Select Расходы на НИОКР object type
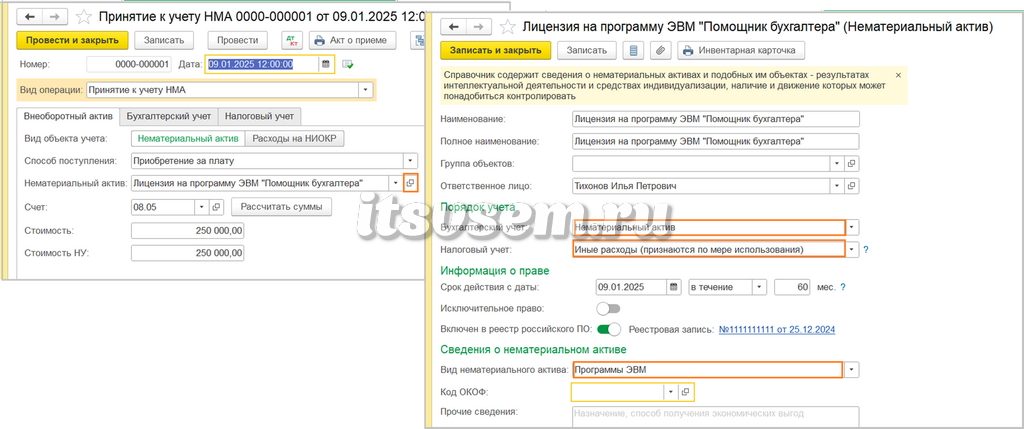1024x429 pixels. coord(295,138)
